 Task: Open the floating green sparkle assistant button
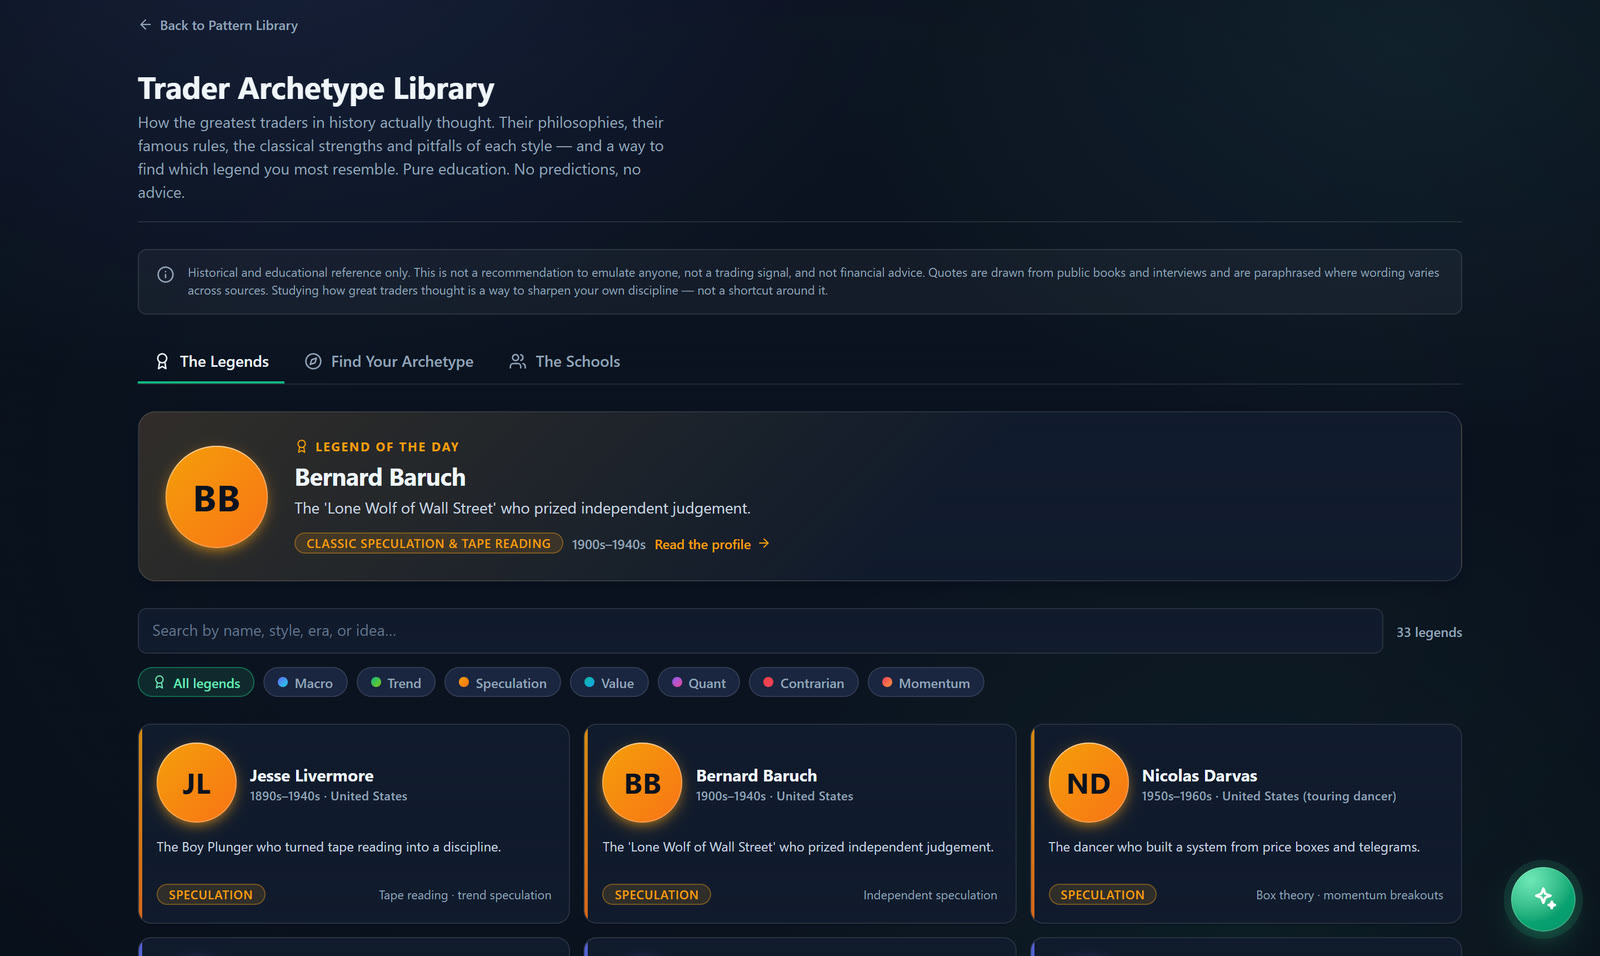[1543, 899]
